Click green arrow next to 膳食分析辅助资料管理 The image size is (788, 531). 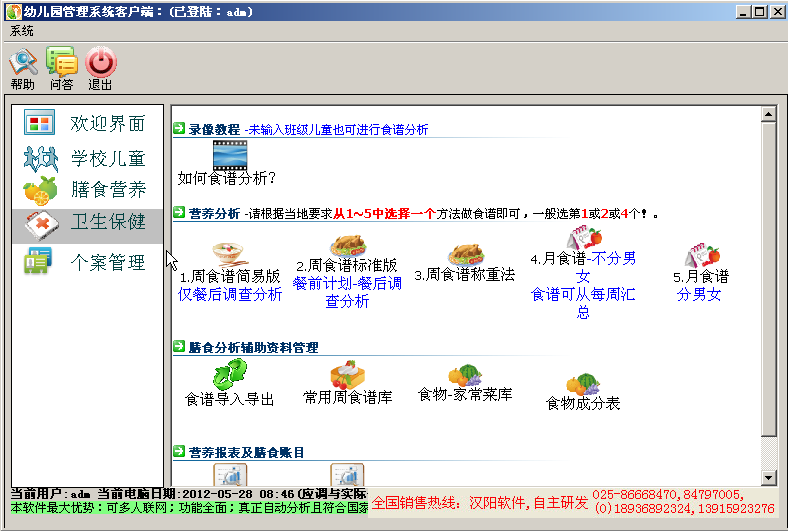point(179,346)
